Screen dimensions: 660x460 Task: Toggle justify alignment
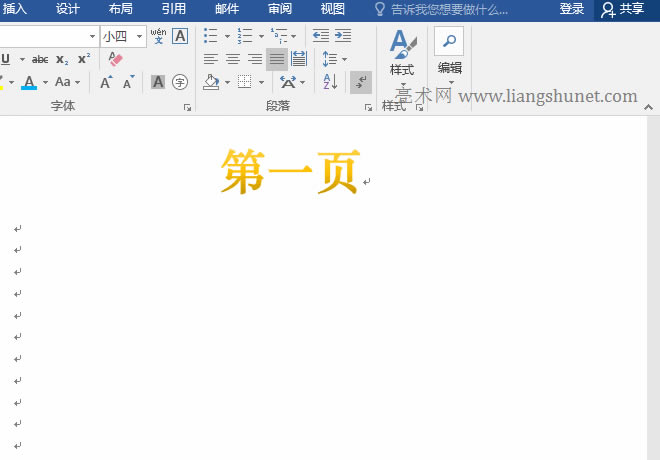[277, 59]
